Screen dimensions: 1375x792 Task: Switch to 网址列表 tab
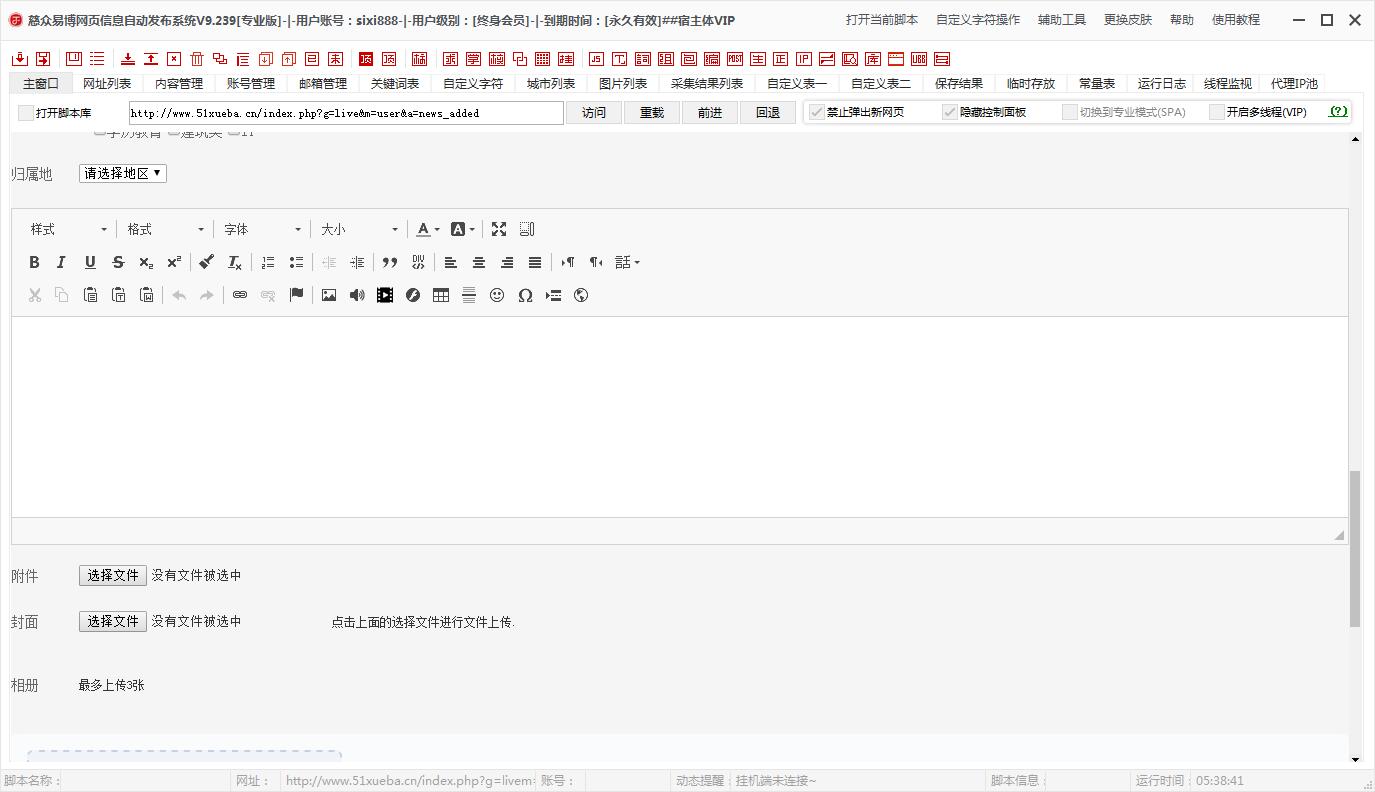(107, 84)
